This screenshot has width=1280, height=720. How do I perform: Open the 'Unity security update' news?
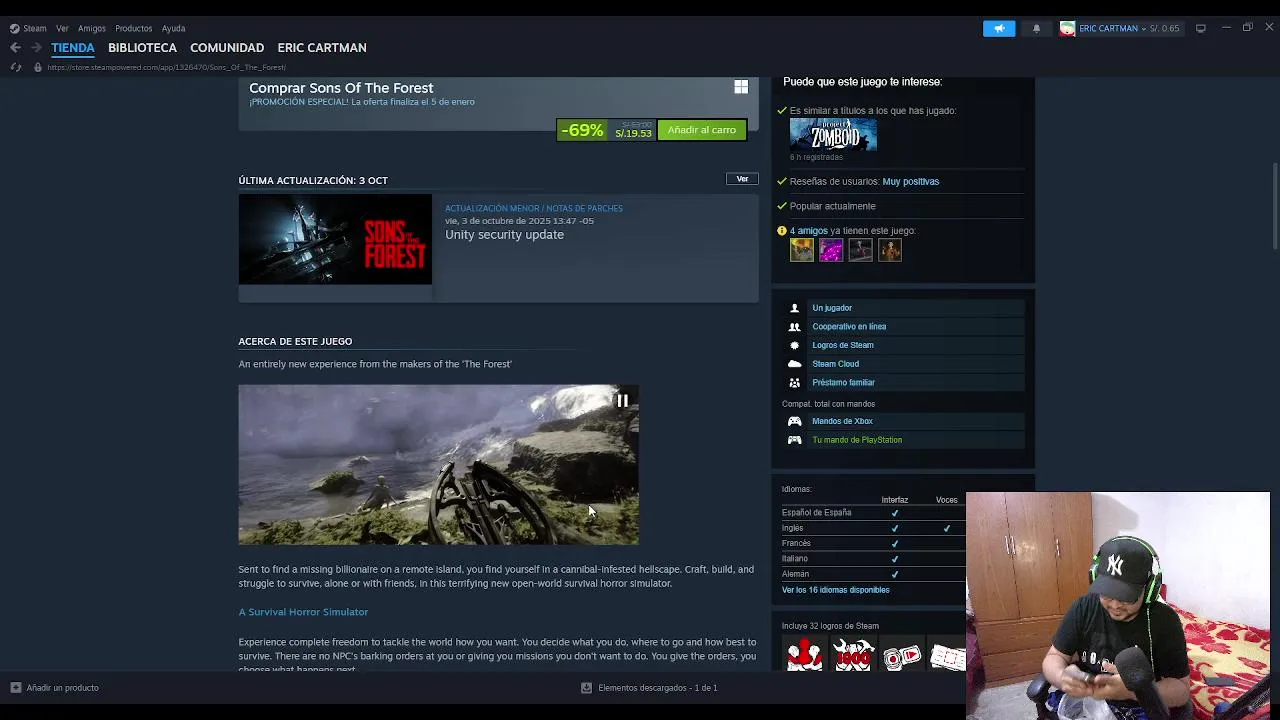(x=504, y=235)
